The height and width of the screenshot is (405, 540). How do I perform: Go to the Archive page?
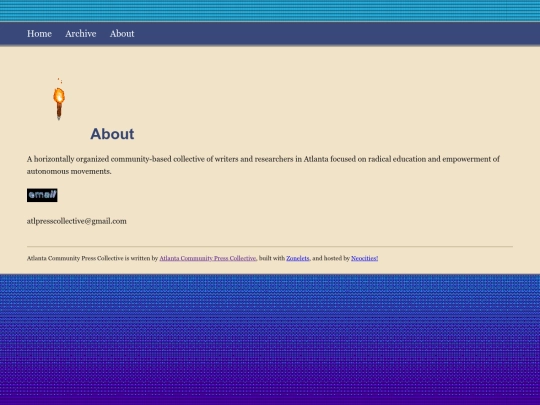click(x=81, y=34)
